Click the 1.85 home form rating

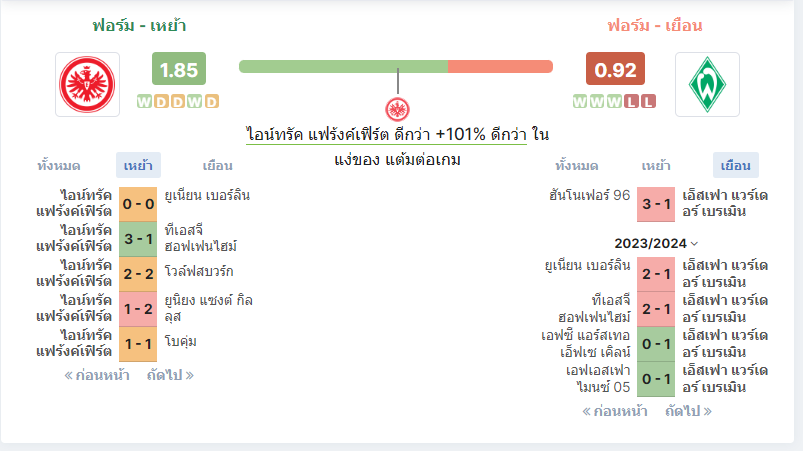pos(179,69)
